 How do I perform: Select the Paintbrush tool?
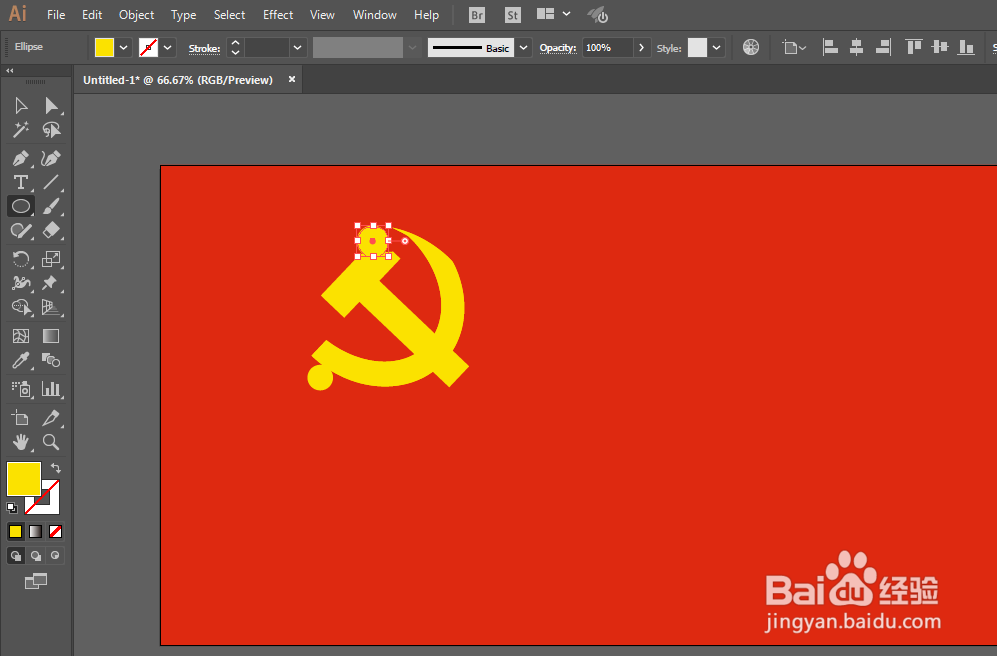(51, 207)
